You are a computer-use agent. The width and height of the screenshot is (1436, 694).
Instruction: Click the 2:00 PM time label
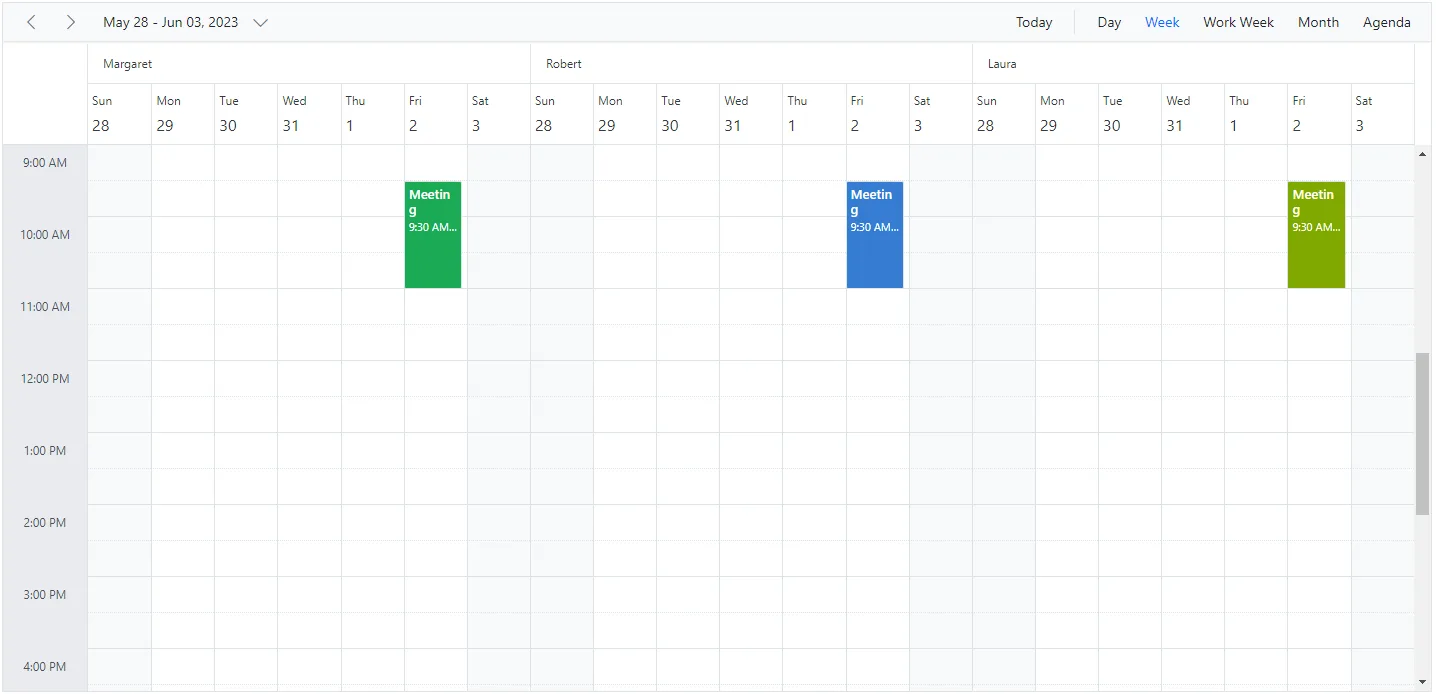click(44, 523)
